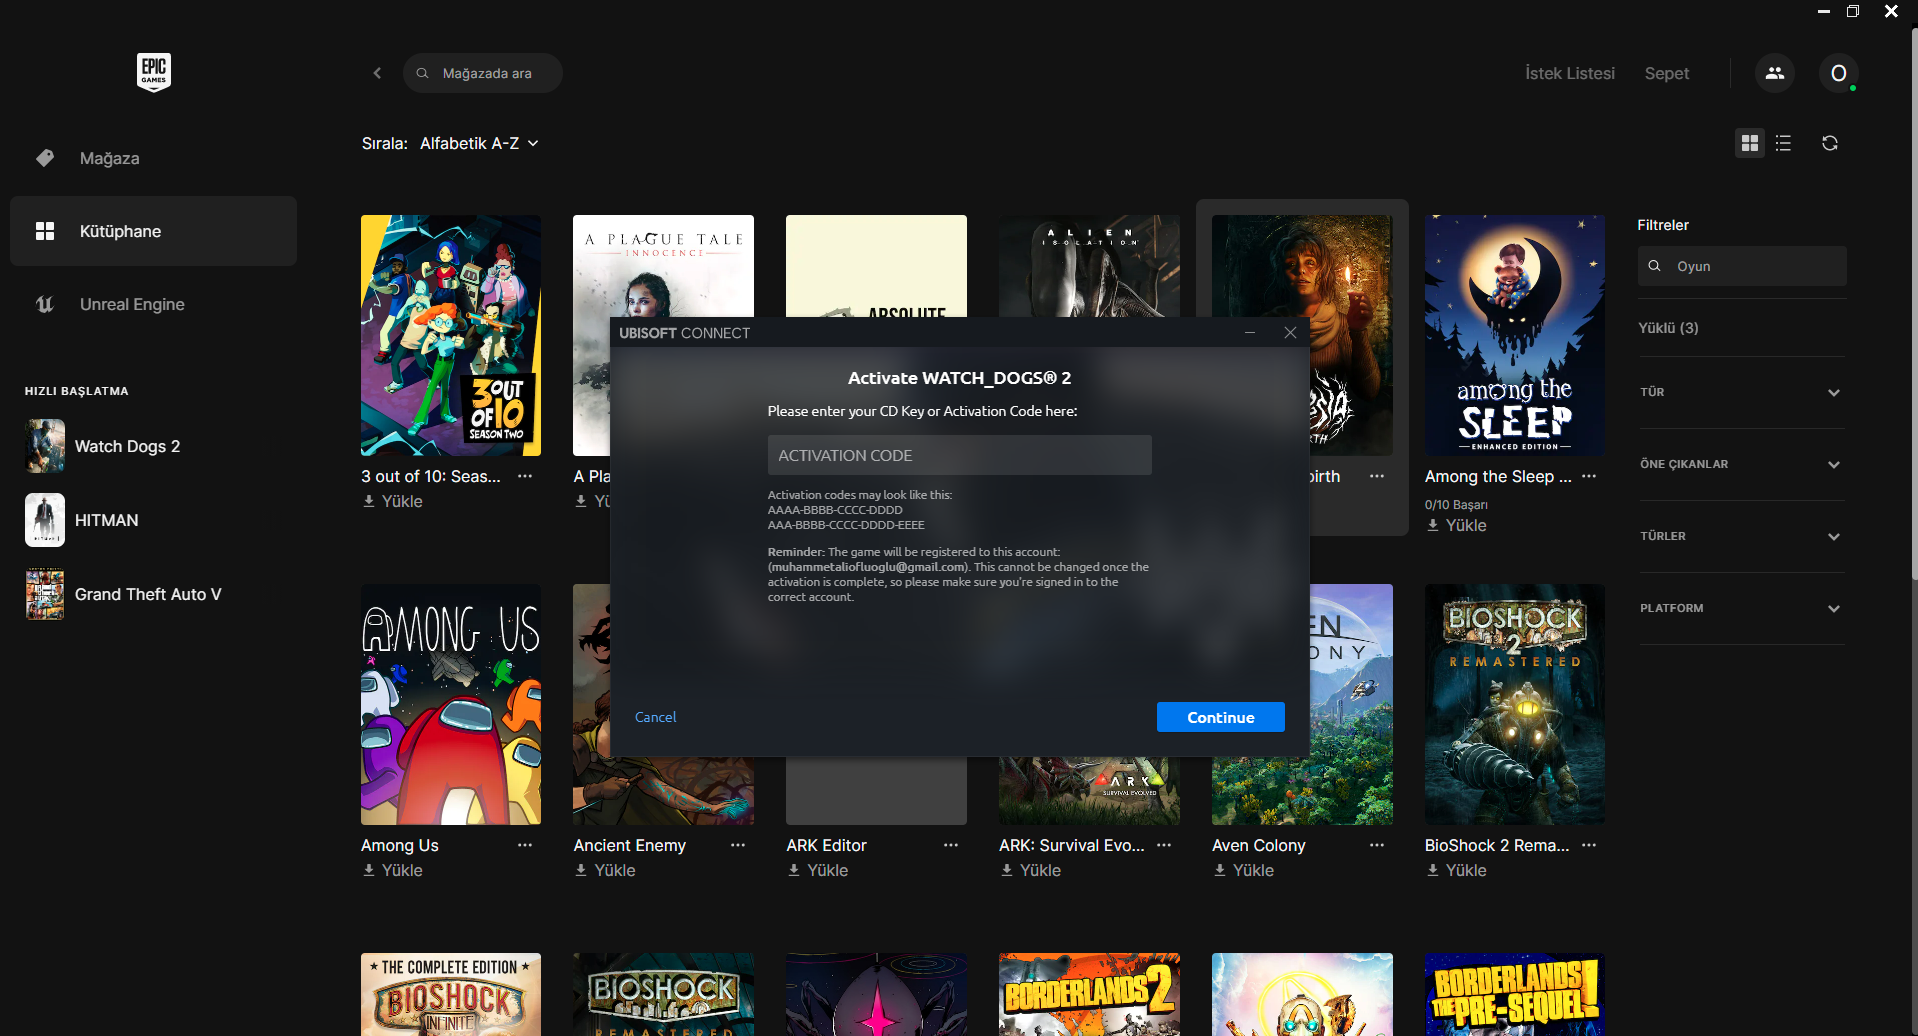This screenshot has width=1918, height=1036.
Task: Click Watch Dogs 2 quick launch icon
Action: pyautogui.click(x=45, y=446)
